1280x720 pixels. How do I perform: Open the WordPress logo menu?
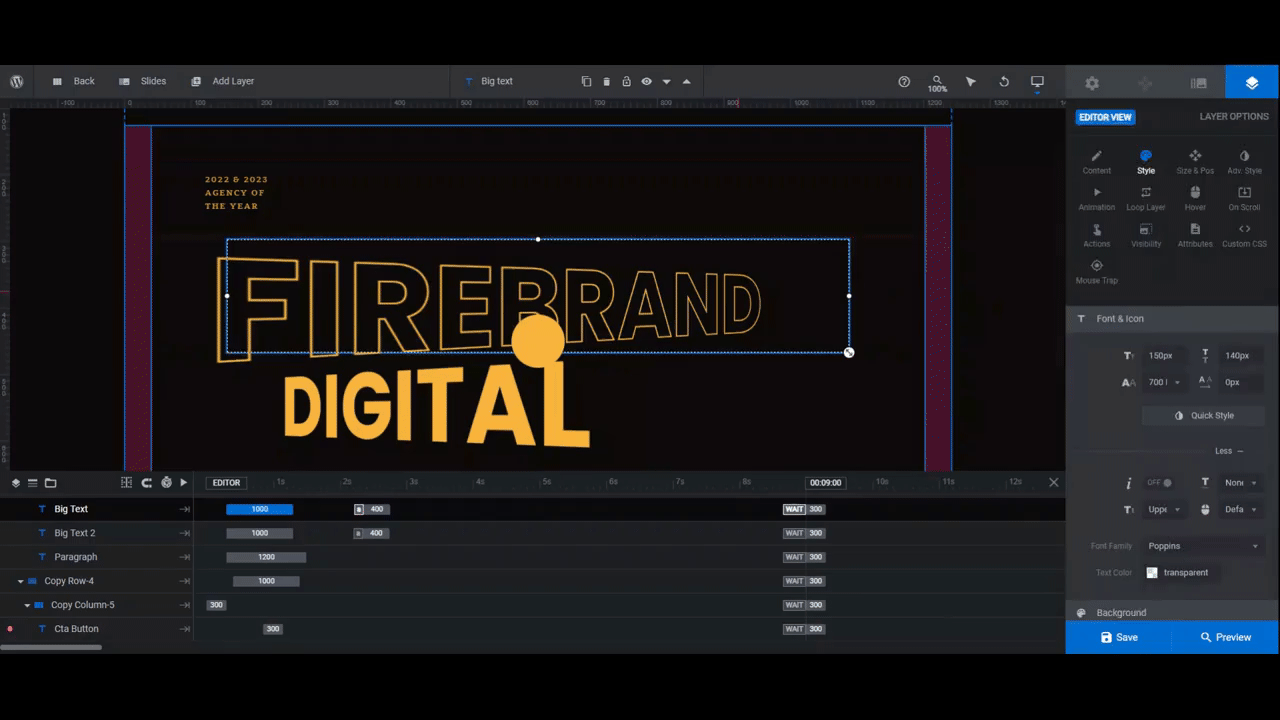(x=17, y=81)
